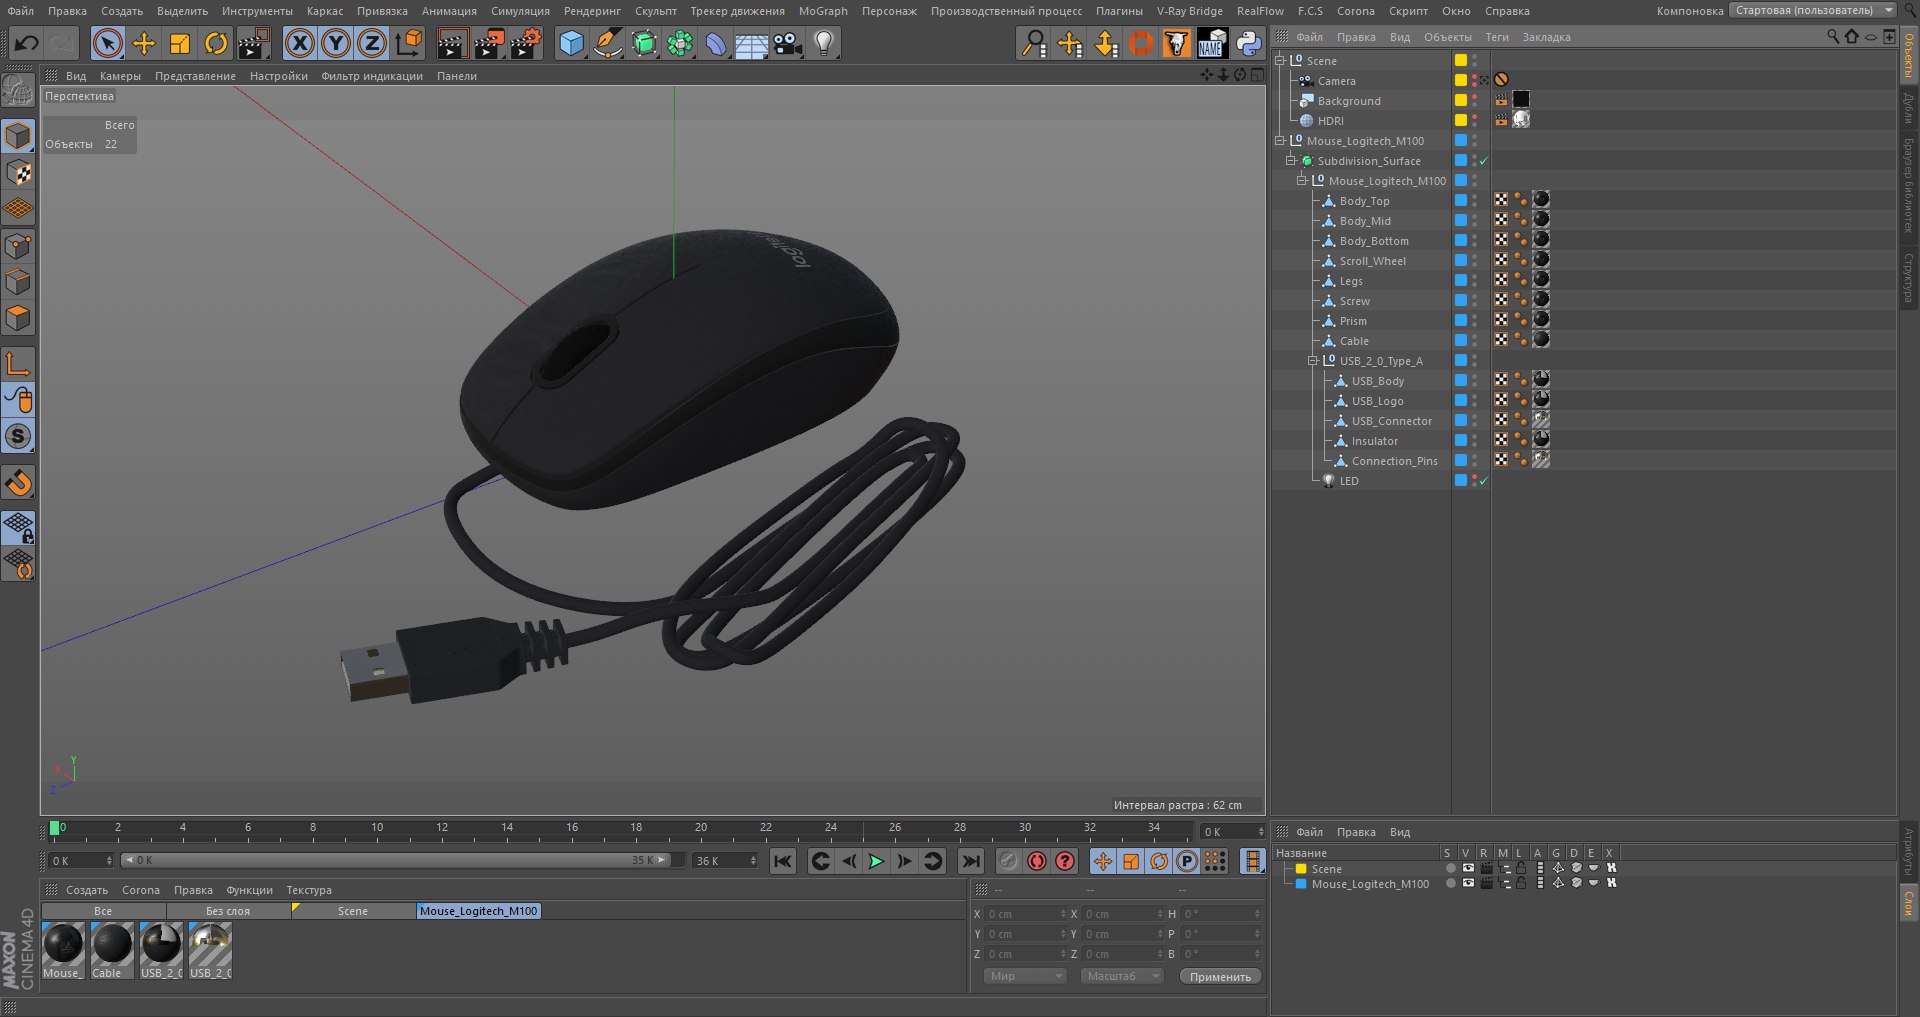Collapse the Subdivision_Surface object
This screenshot has width=1920, height=1017.
point(1291,160)
